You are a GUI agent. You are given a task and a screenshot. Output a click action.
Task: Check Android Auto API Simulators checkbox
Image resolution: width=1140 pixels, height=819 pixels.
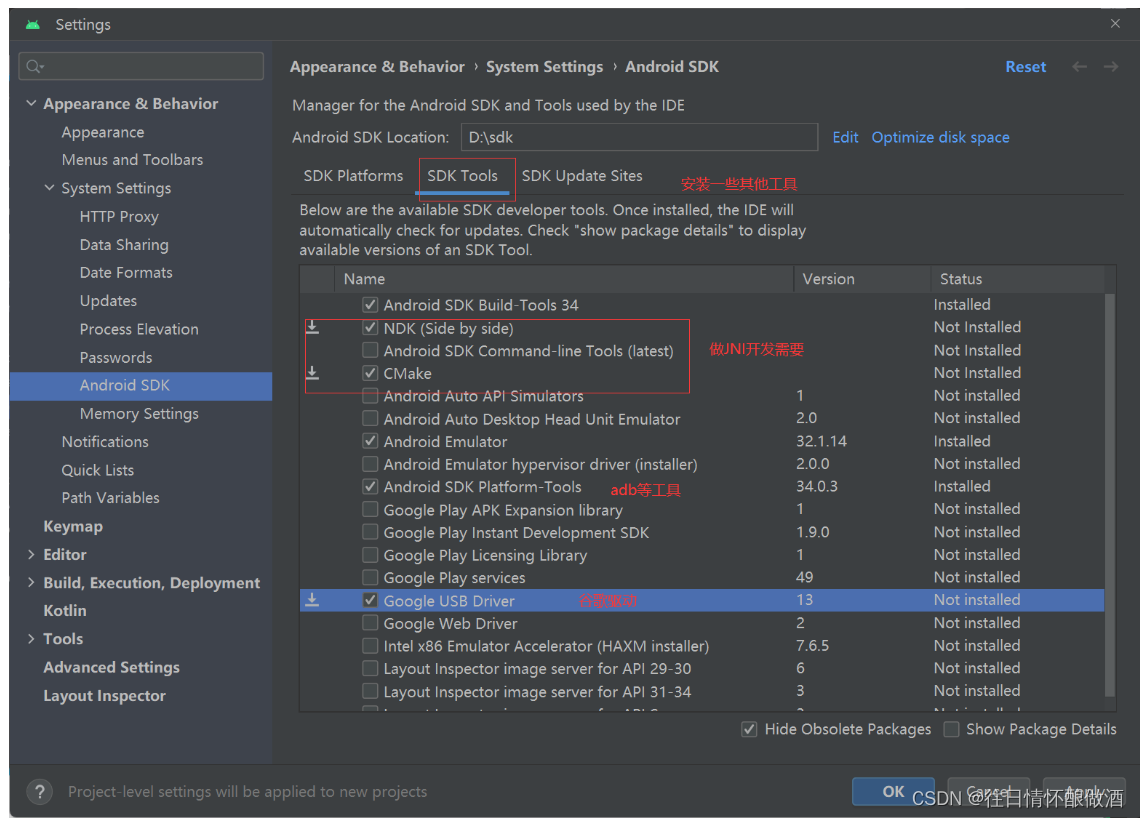pyautogui.click(x=370, y=396)
